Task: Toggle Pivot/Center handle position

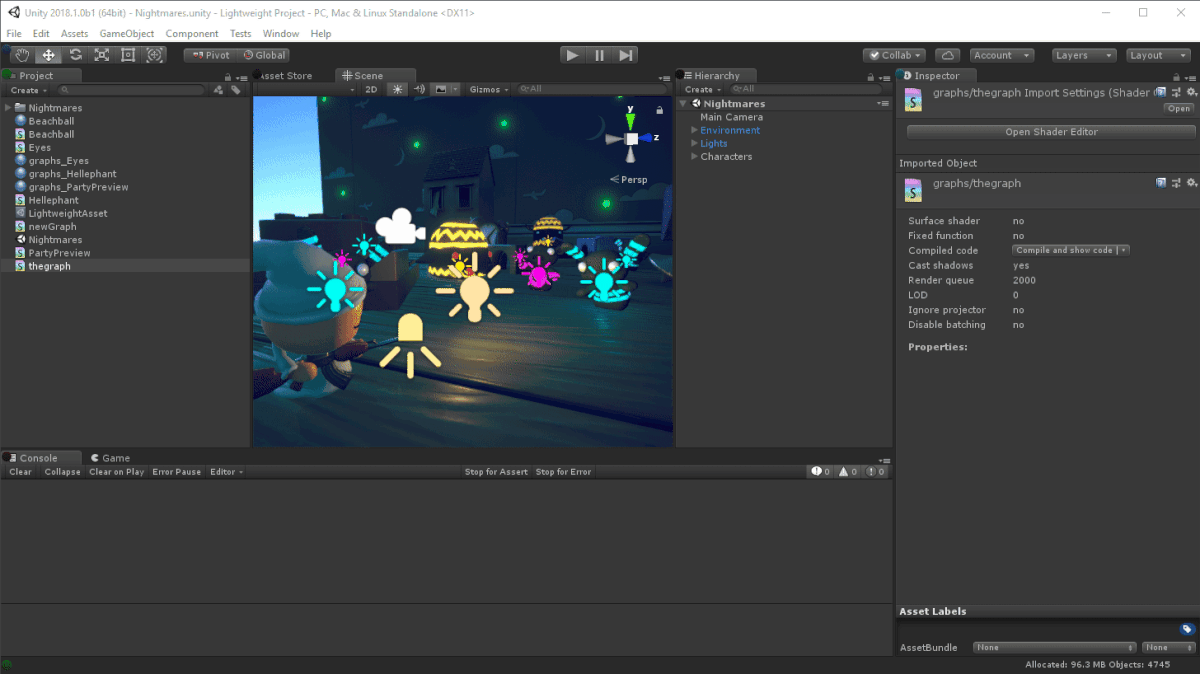Action: point(210,55)
